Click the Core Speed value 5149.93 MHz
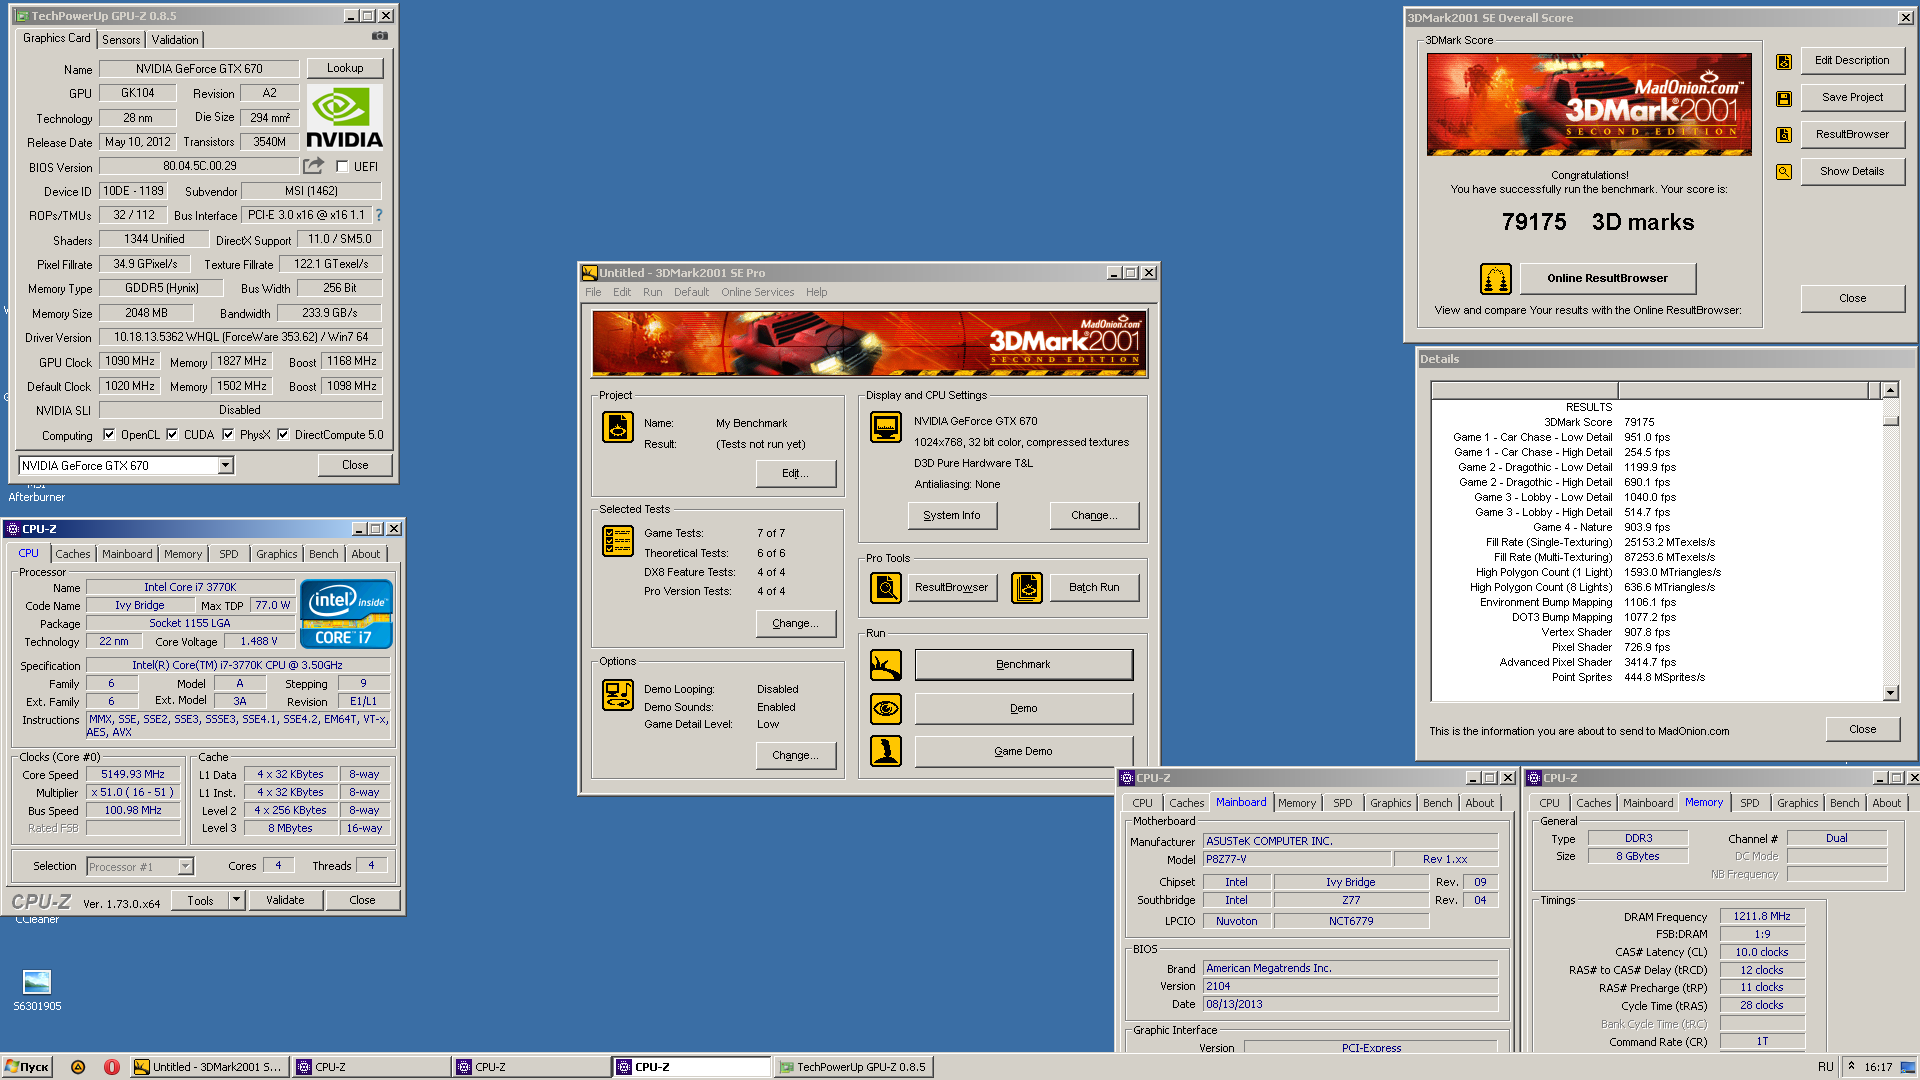 (x=133, y=774)
